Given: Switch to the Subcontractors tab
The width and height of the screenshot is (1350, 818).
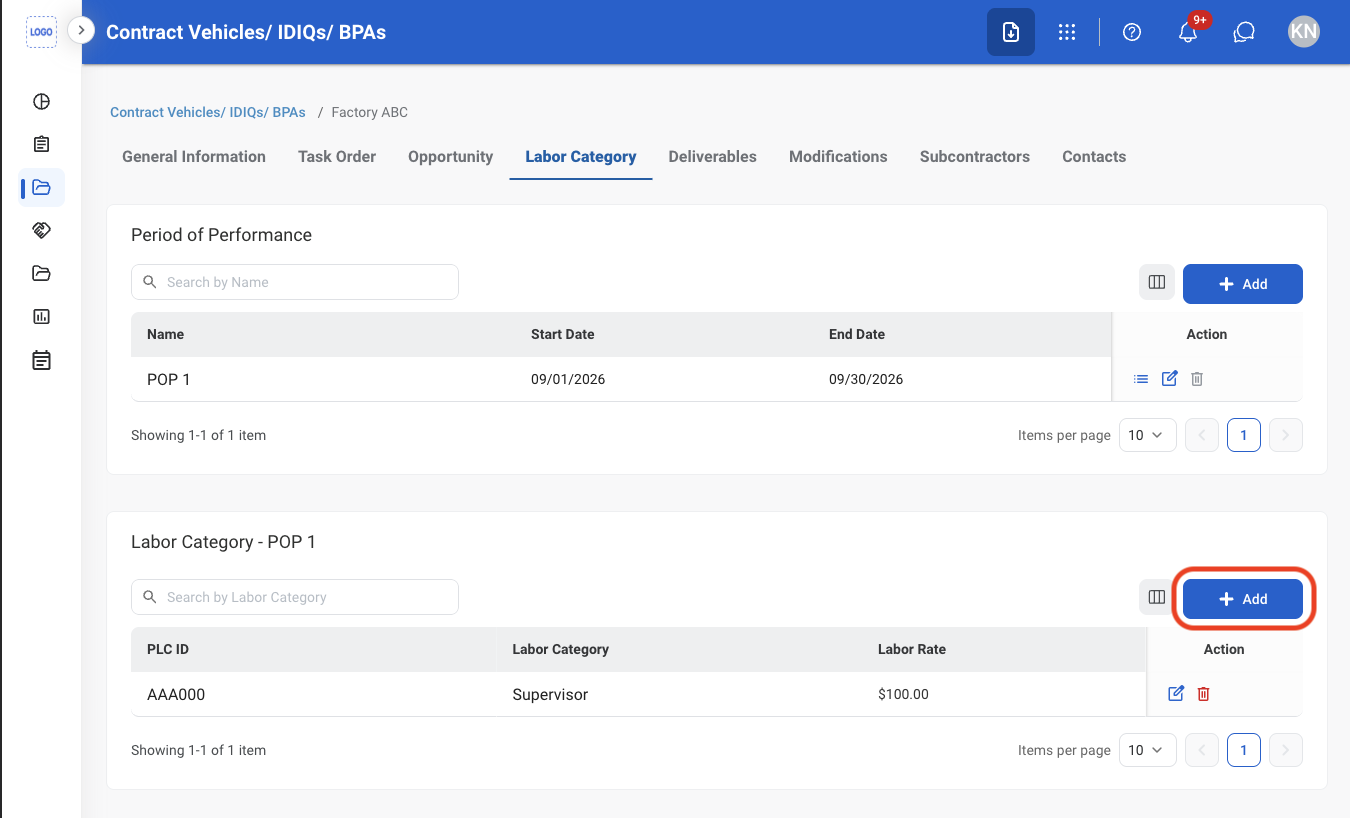Looking at the screenshot, I should pyautogui.click(x=975, y=157).
